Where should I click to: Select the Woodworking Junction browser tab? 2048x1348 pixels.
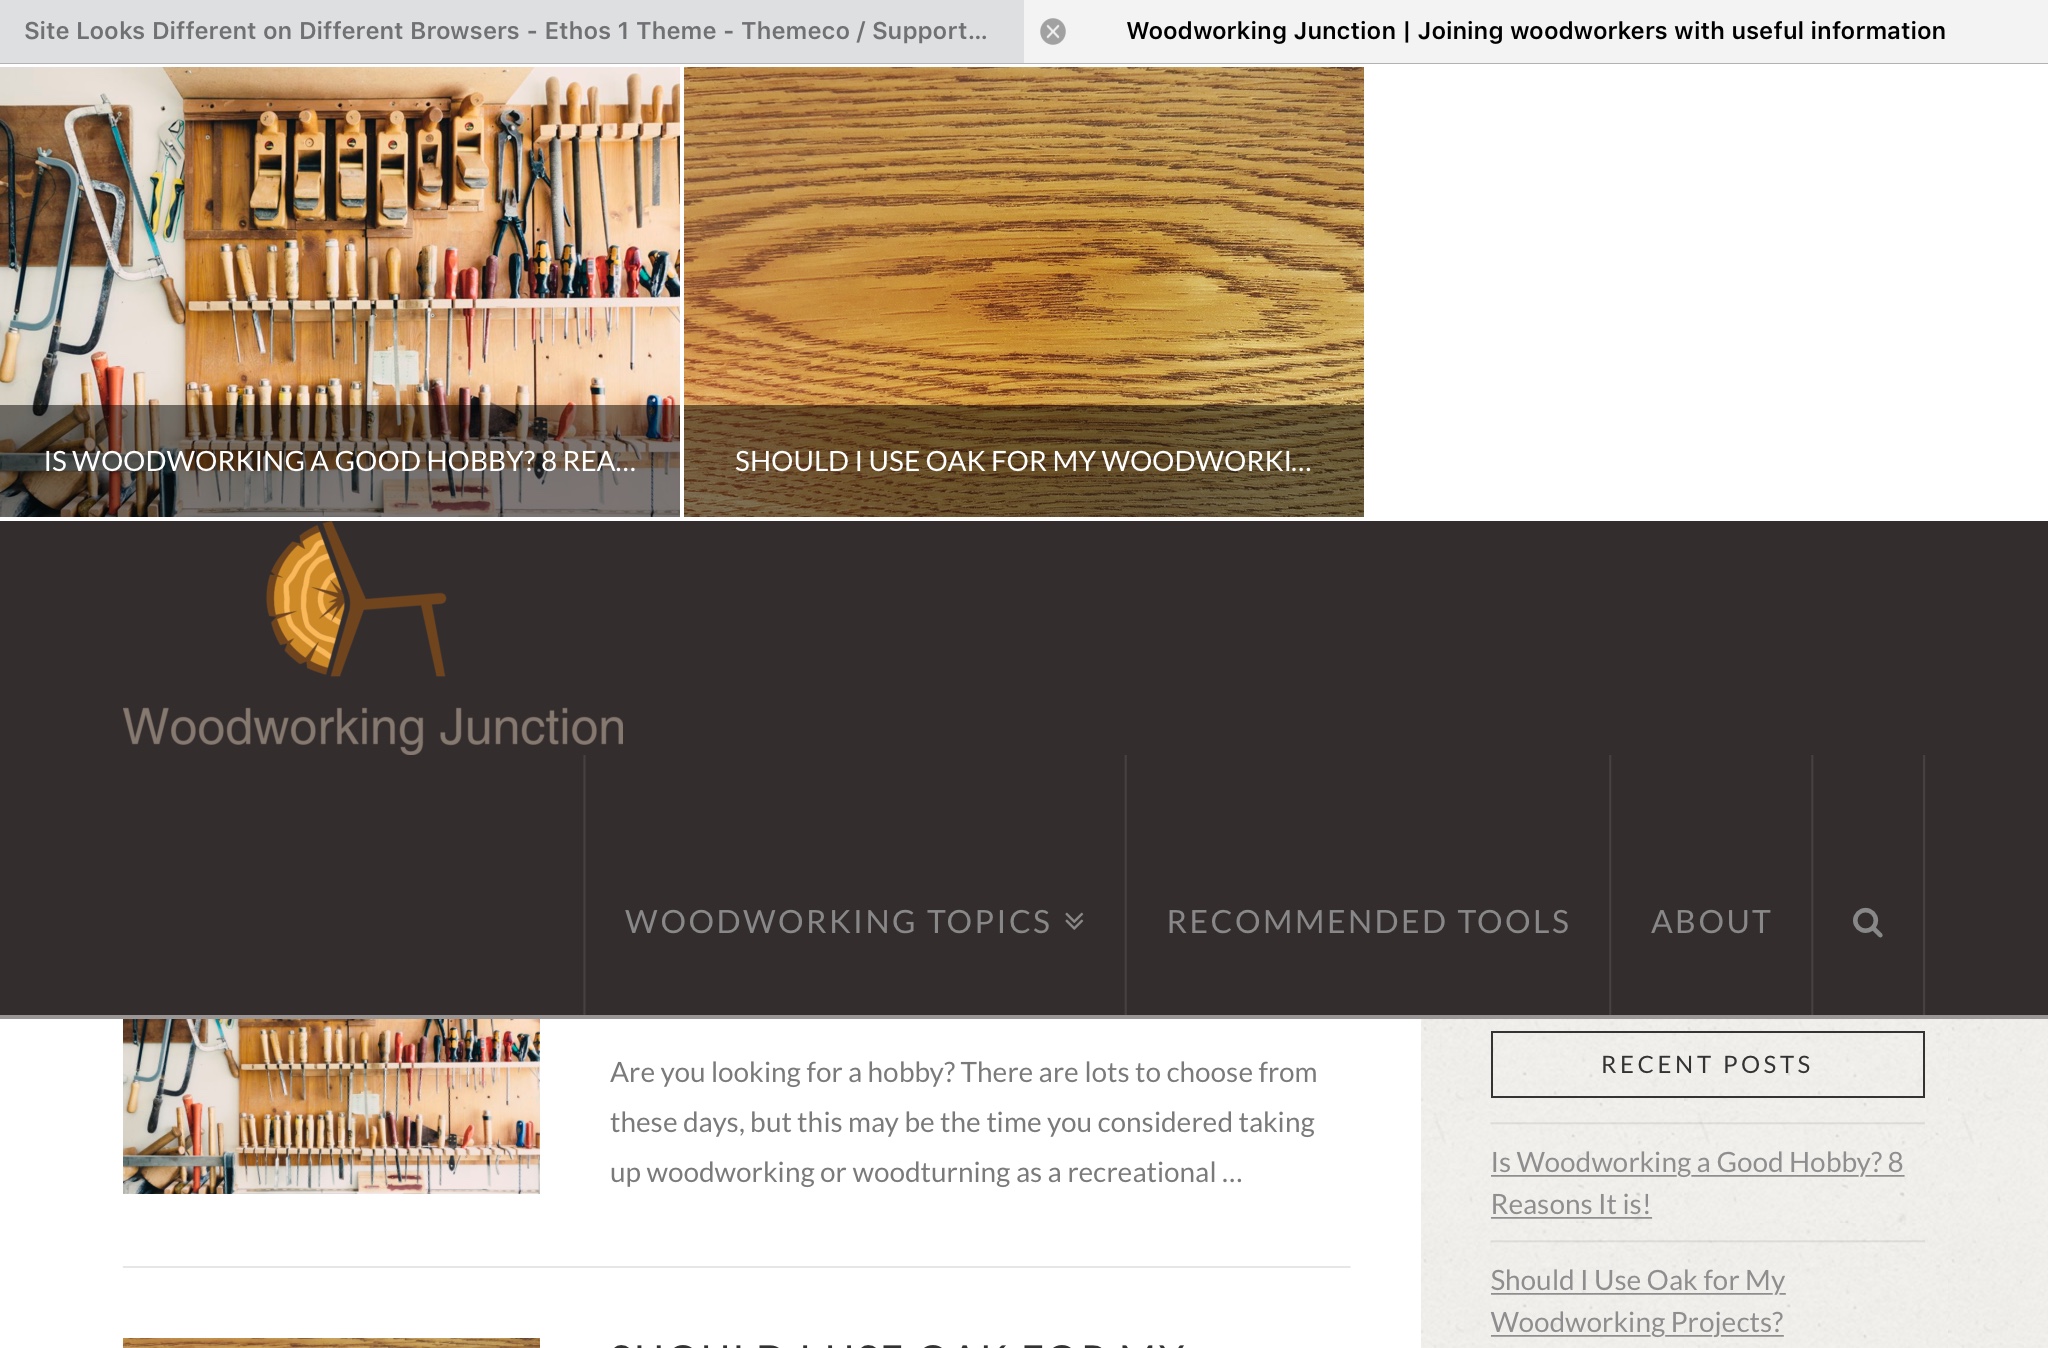tap(1535, 31)
